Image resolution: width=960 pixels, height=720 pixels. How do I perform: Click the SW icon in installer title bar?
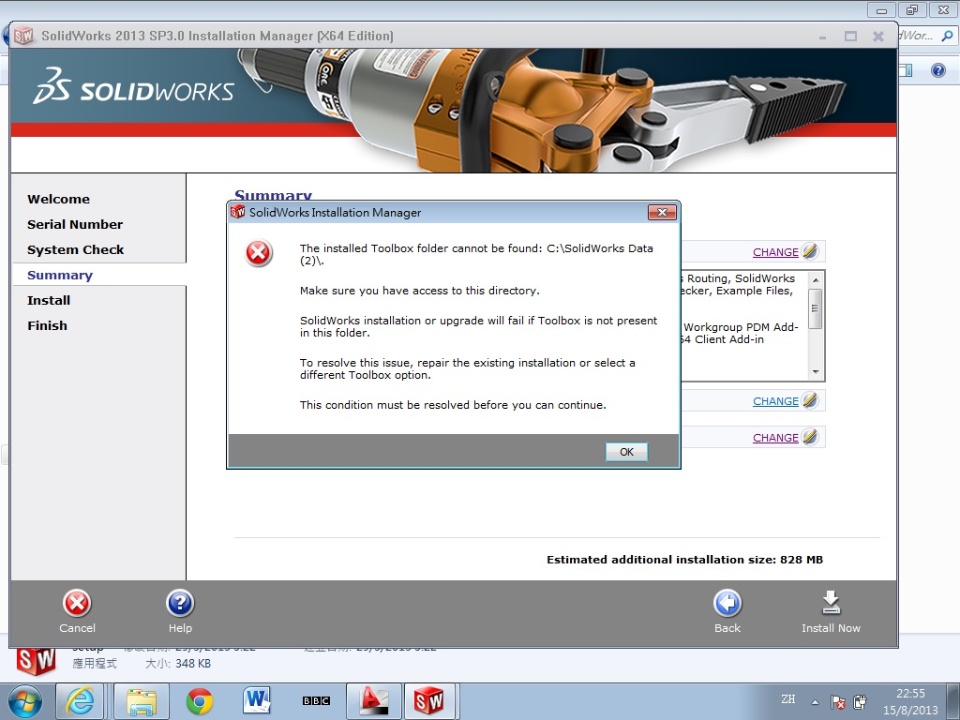click(x=24, y=36)
